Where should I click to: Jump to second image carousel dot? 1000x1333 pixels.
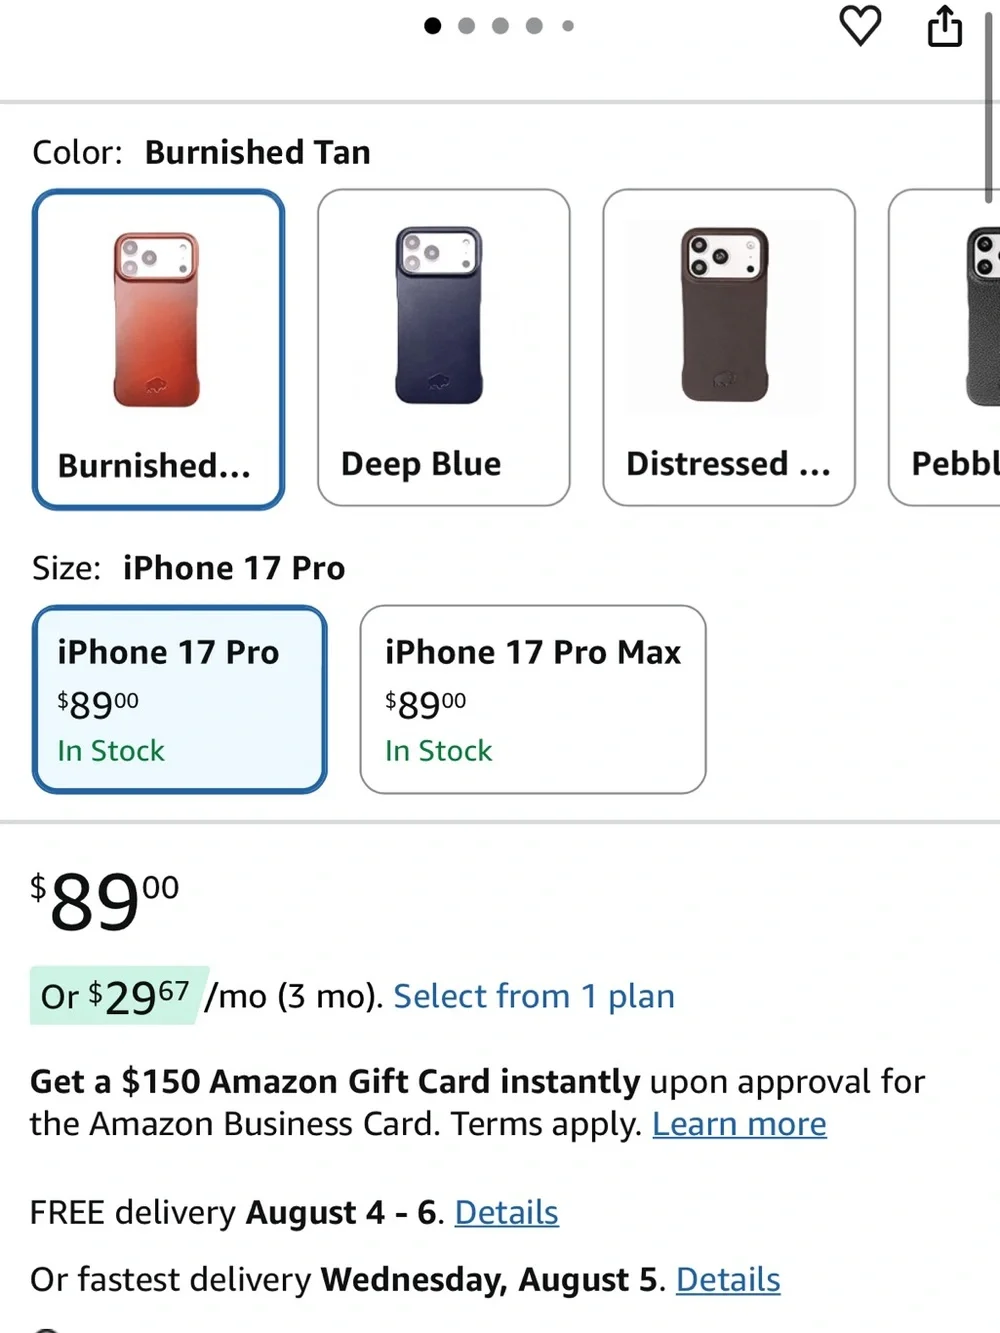pyautogui.click(x=466, y=26)
